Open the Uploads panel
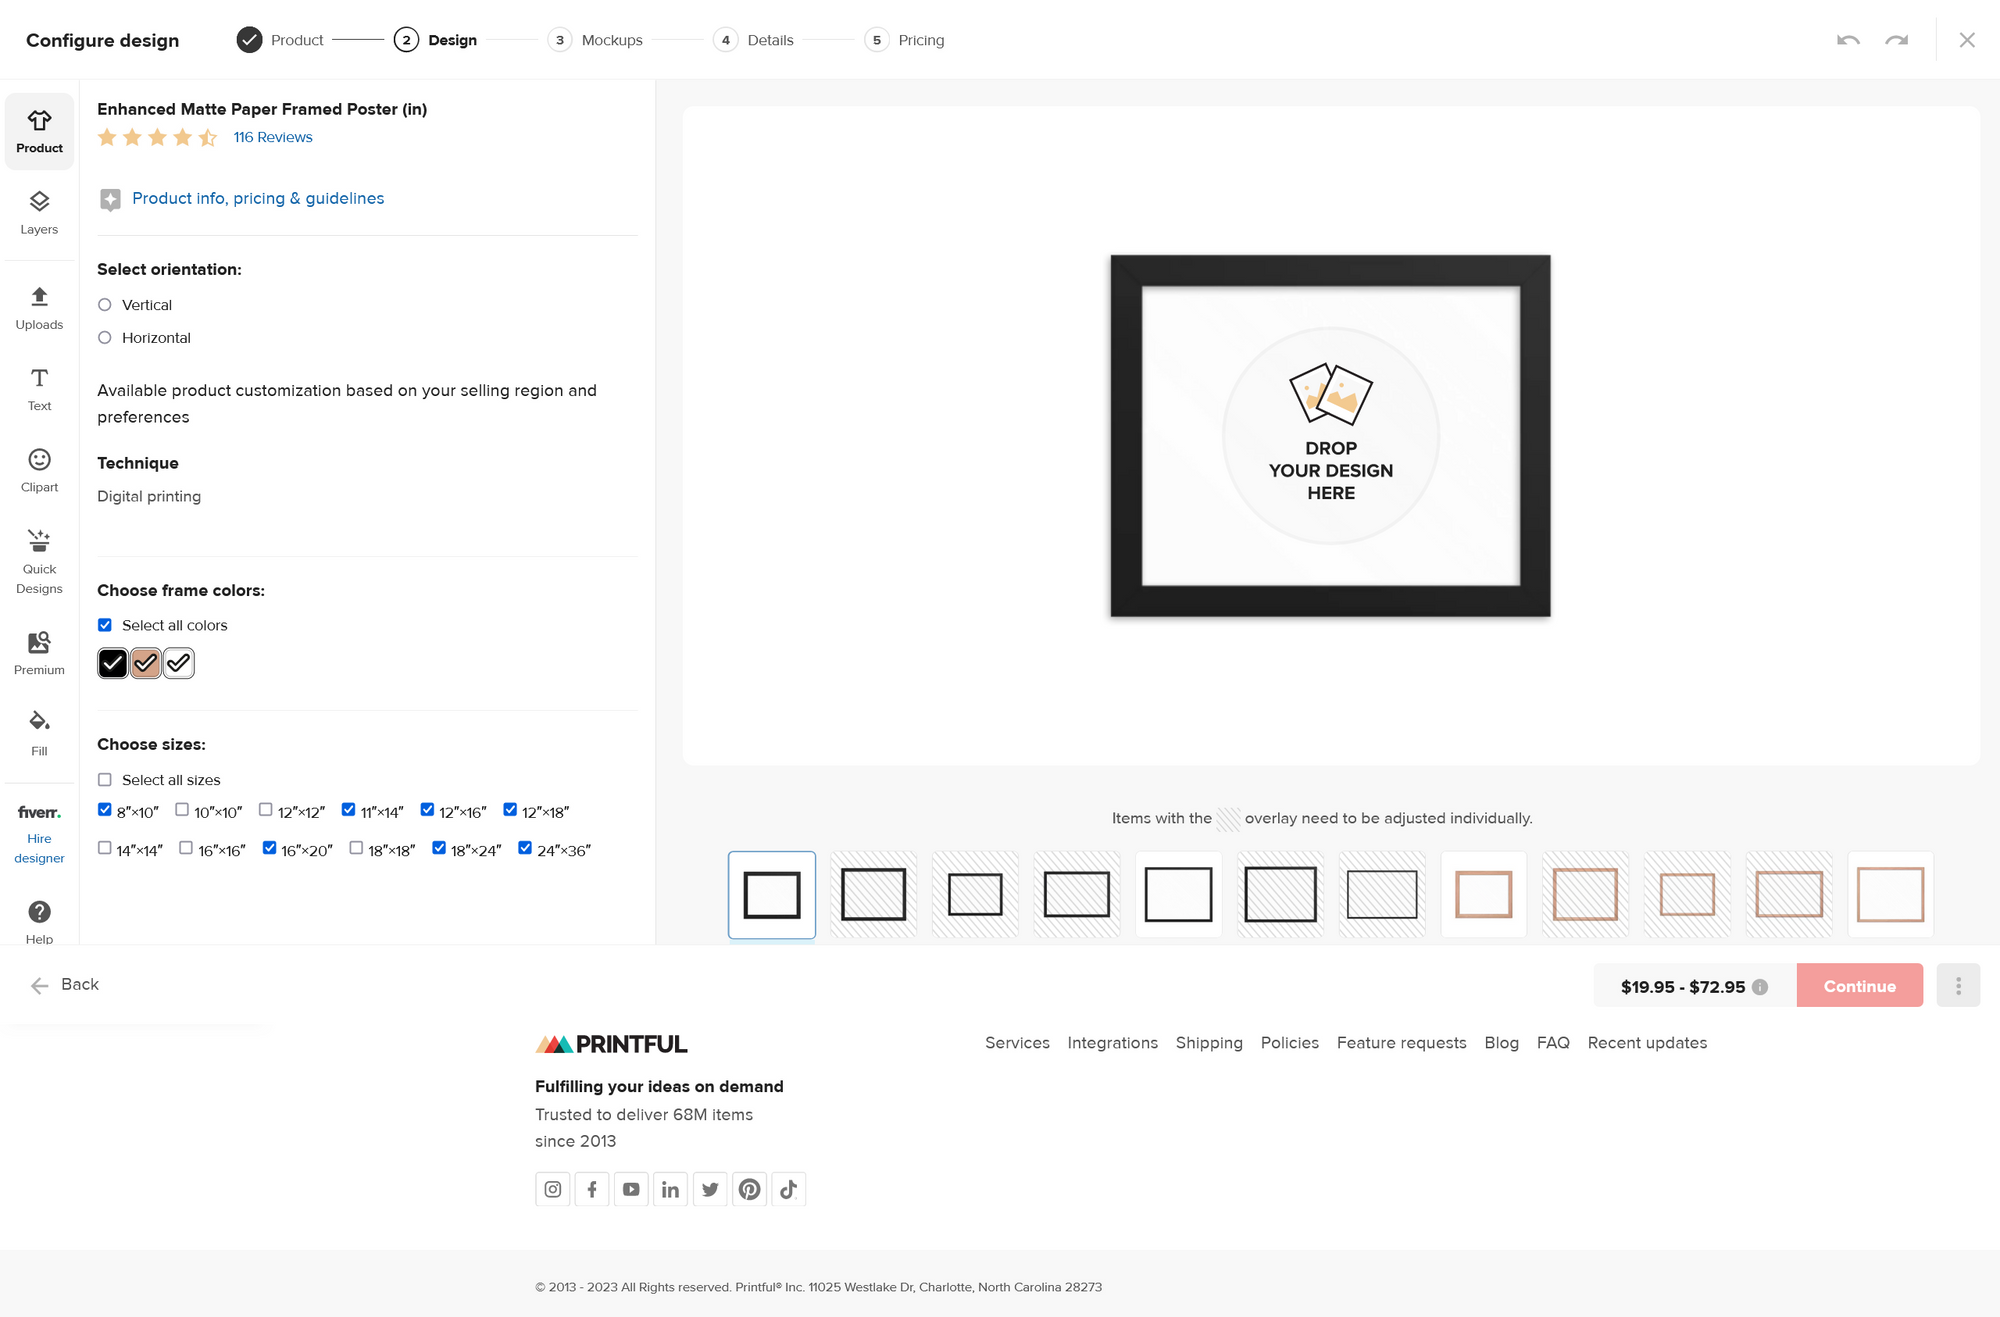 (x=39, y=307)
